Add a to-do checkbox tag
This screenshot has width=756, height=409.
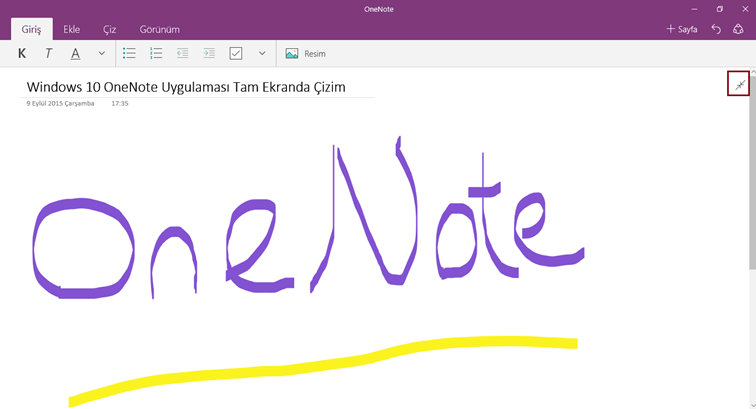(236, 54)
